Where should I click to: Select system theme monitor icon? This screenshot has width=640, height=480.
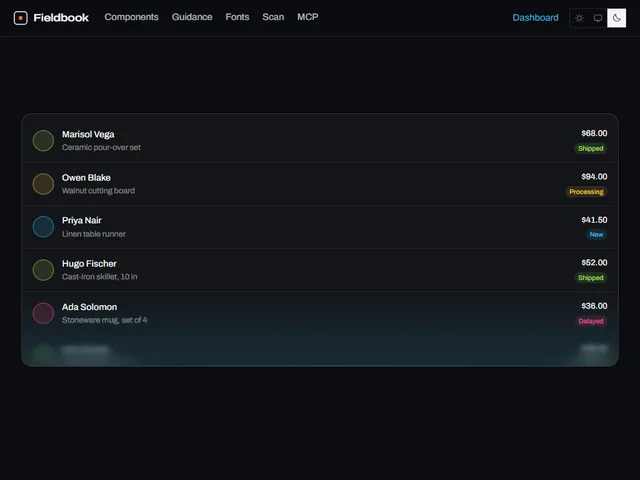coord(598,18)
